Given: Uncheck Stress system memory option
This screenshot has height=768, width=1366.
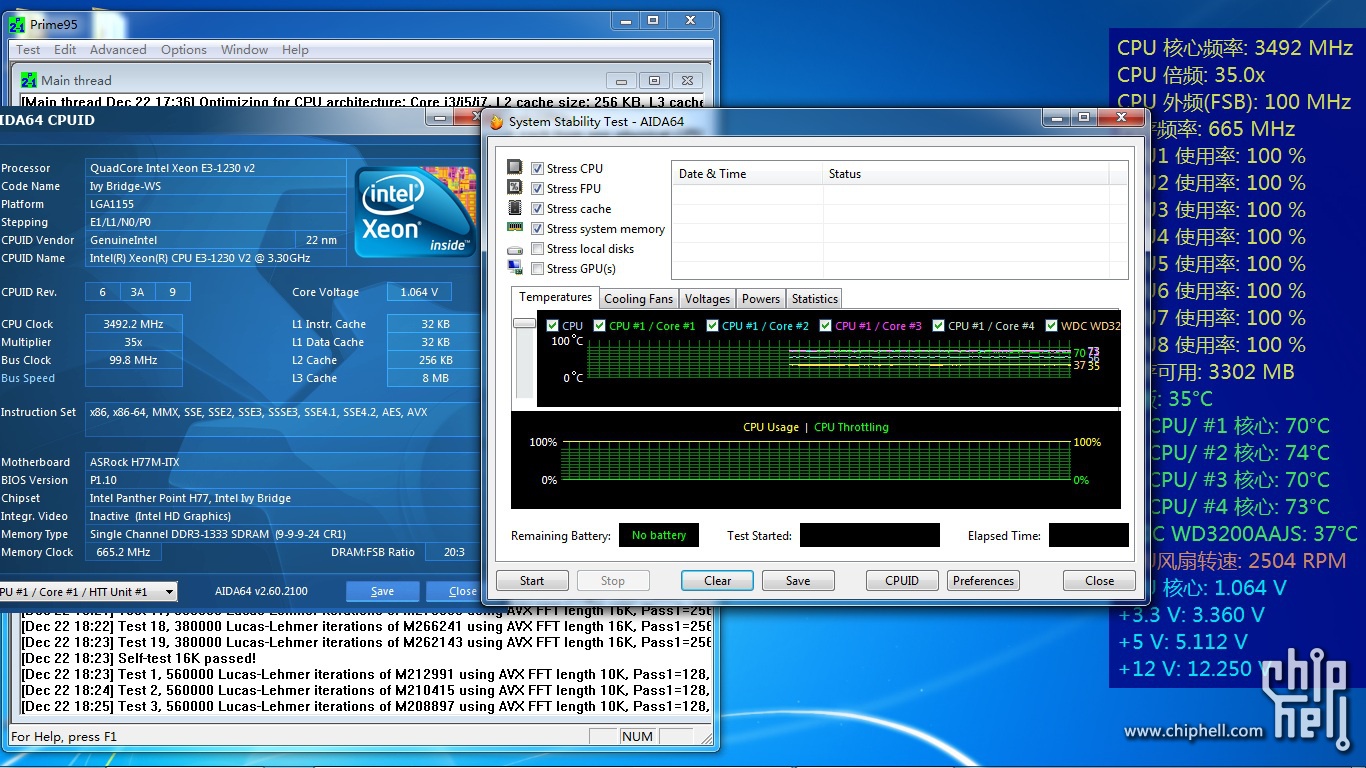Looking at the screenshot, I should (x=538, y=229).
